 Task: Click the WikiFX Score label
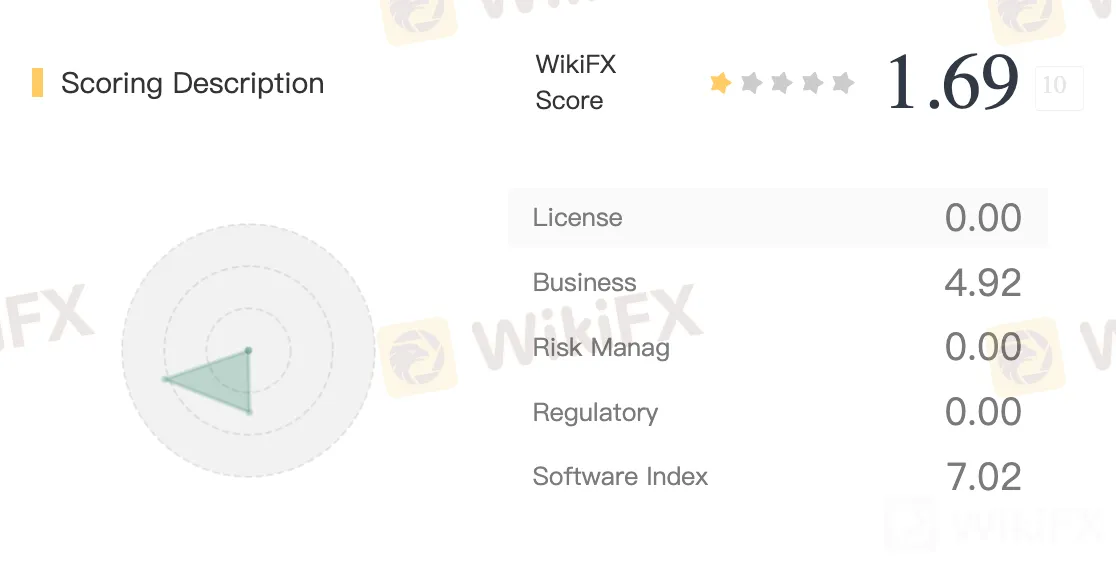coord(575,83)
